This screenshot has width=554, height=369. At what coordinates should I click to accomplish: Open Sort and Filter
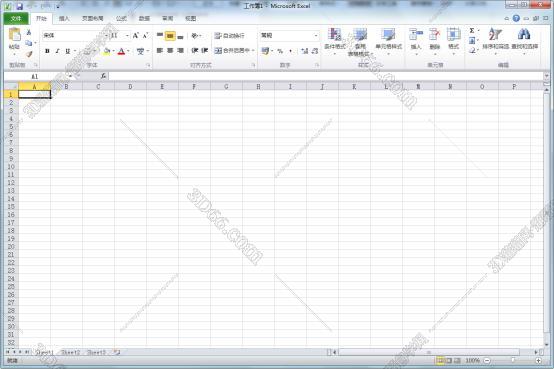pyautogui.click(x=495, y=41)
